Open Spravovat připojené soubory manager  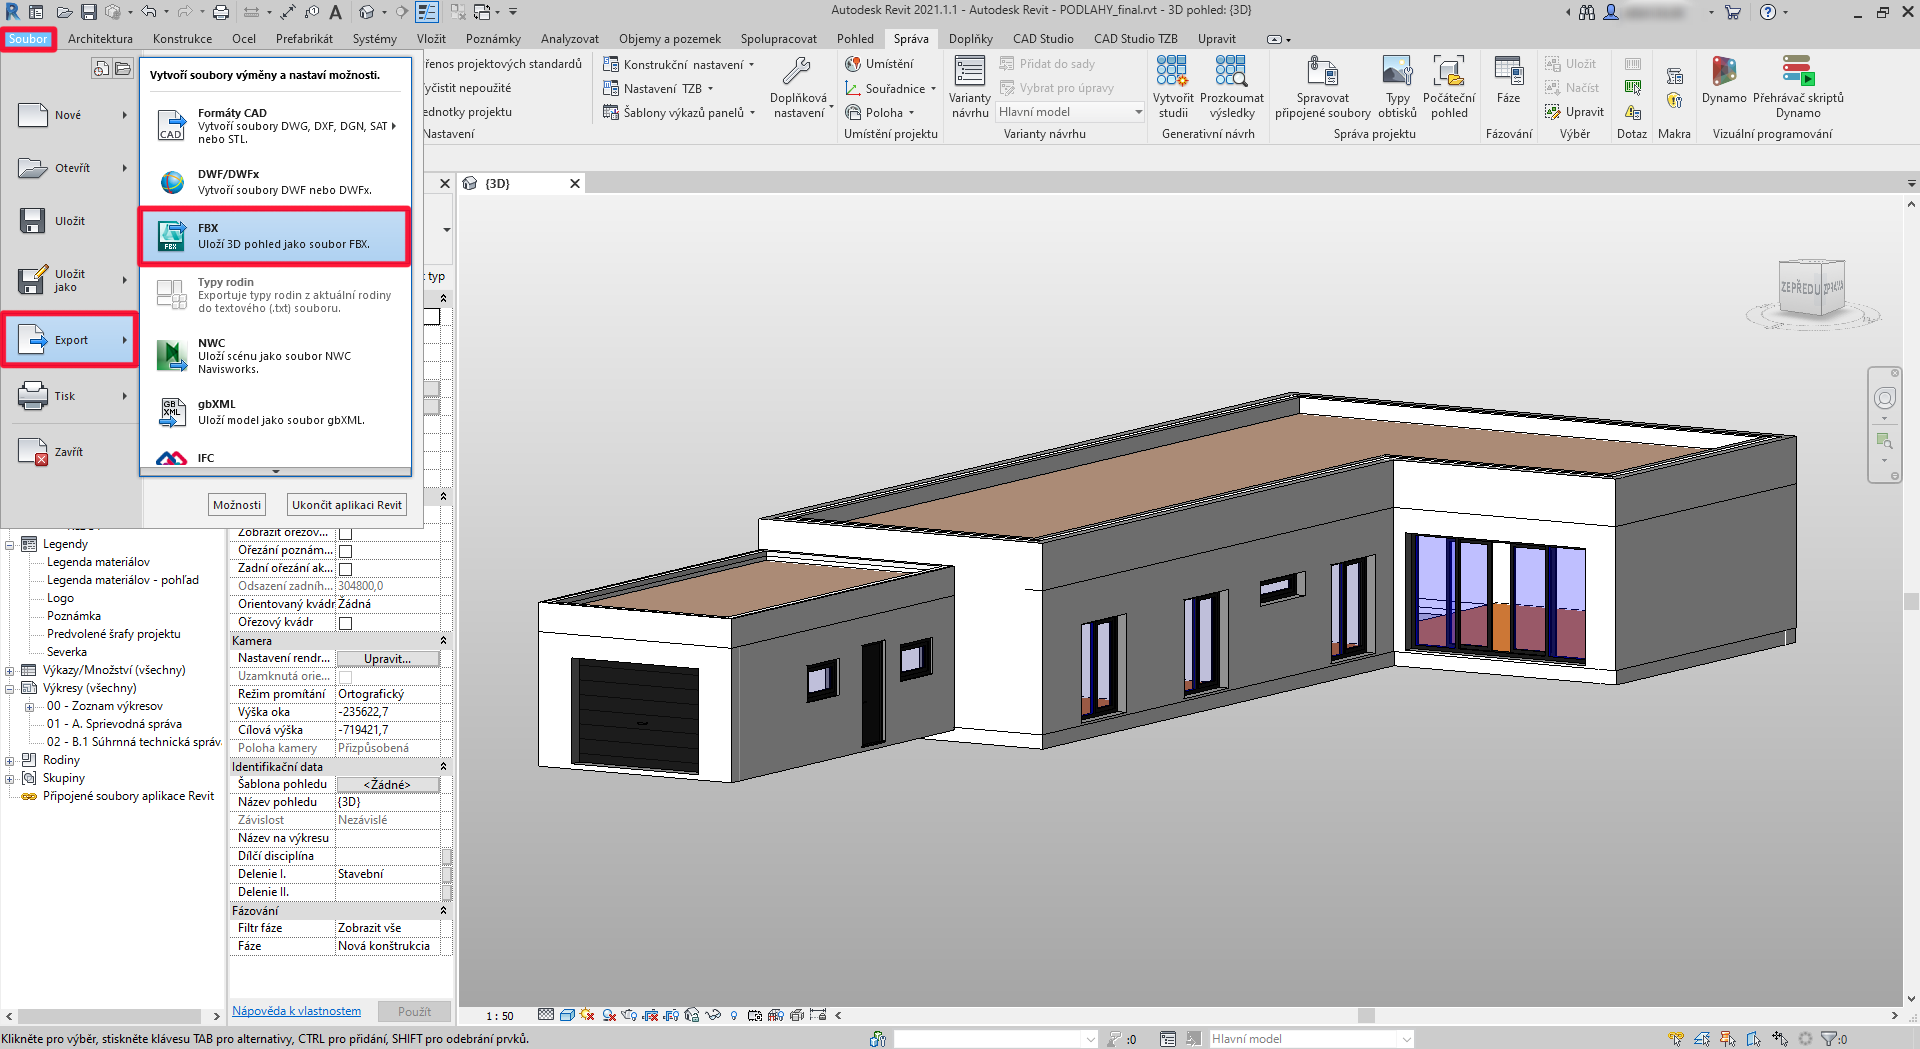(x=1323, y=85)
